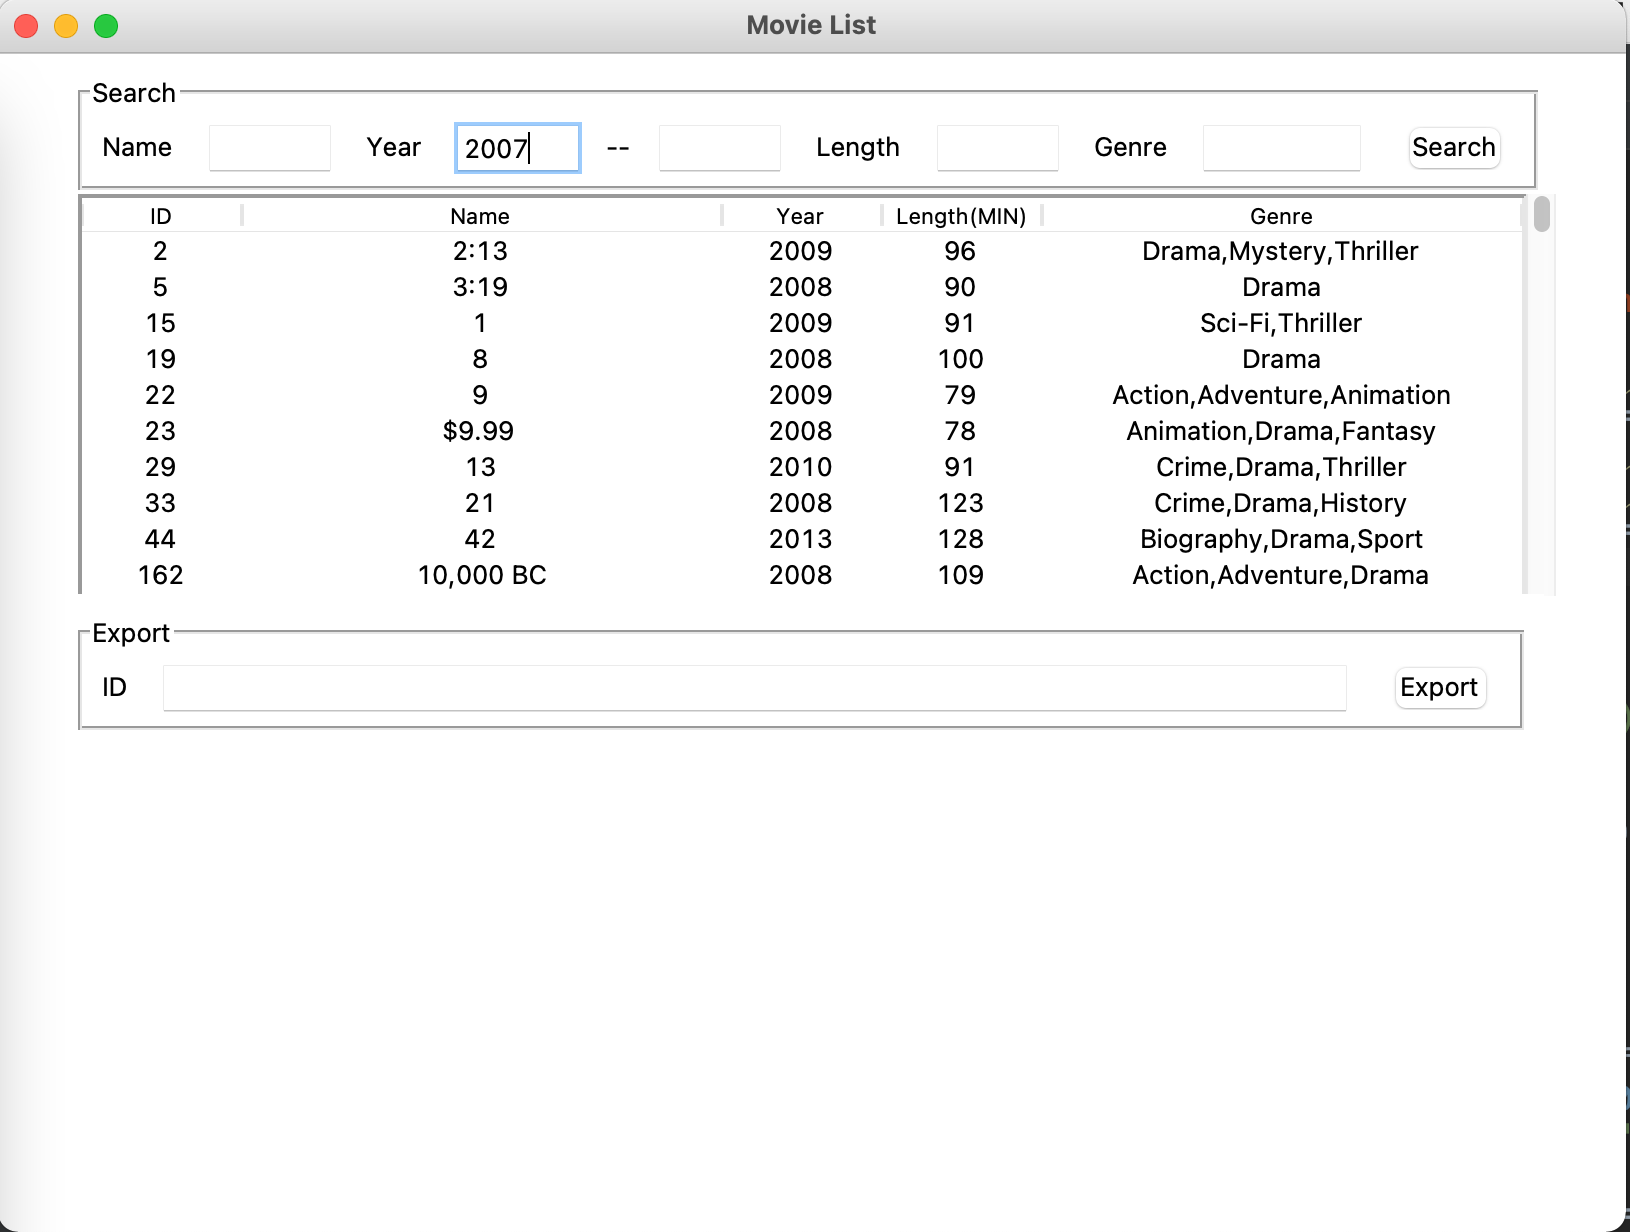Sort by the Year column header

[x=800, y=216]
